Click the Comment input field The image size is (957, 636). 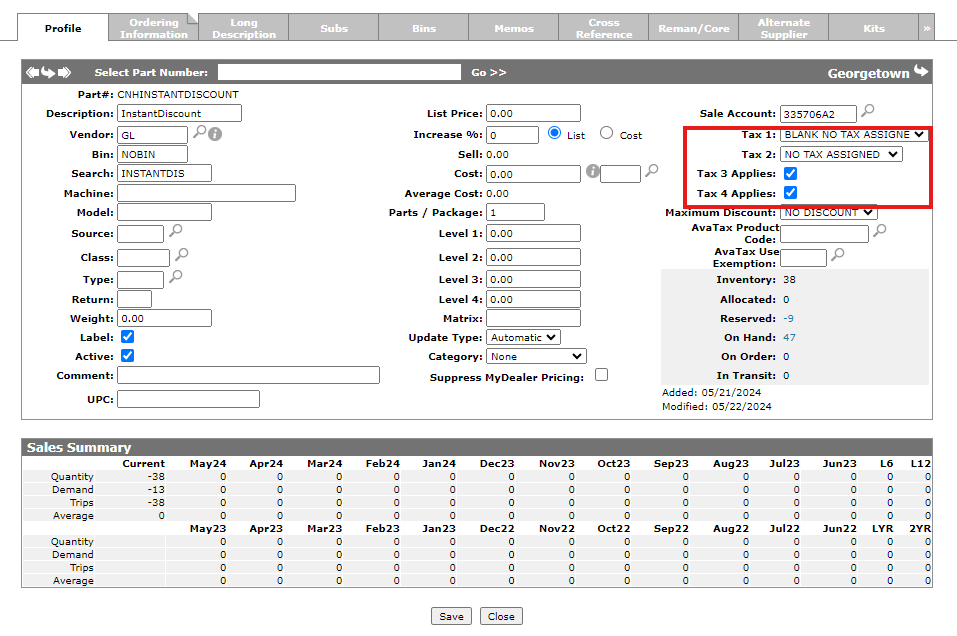248,375
